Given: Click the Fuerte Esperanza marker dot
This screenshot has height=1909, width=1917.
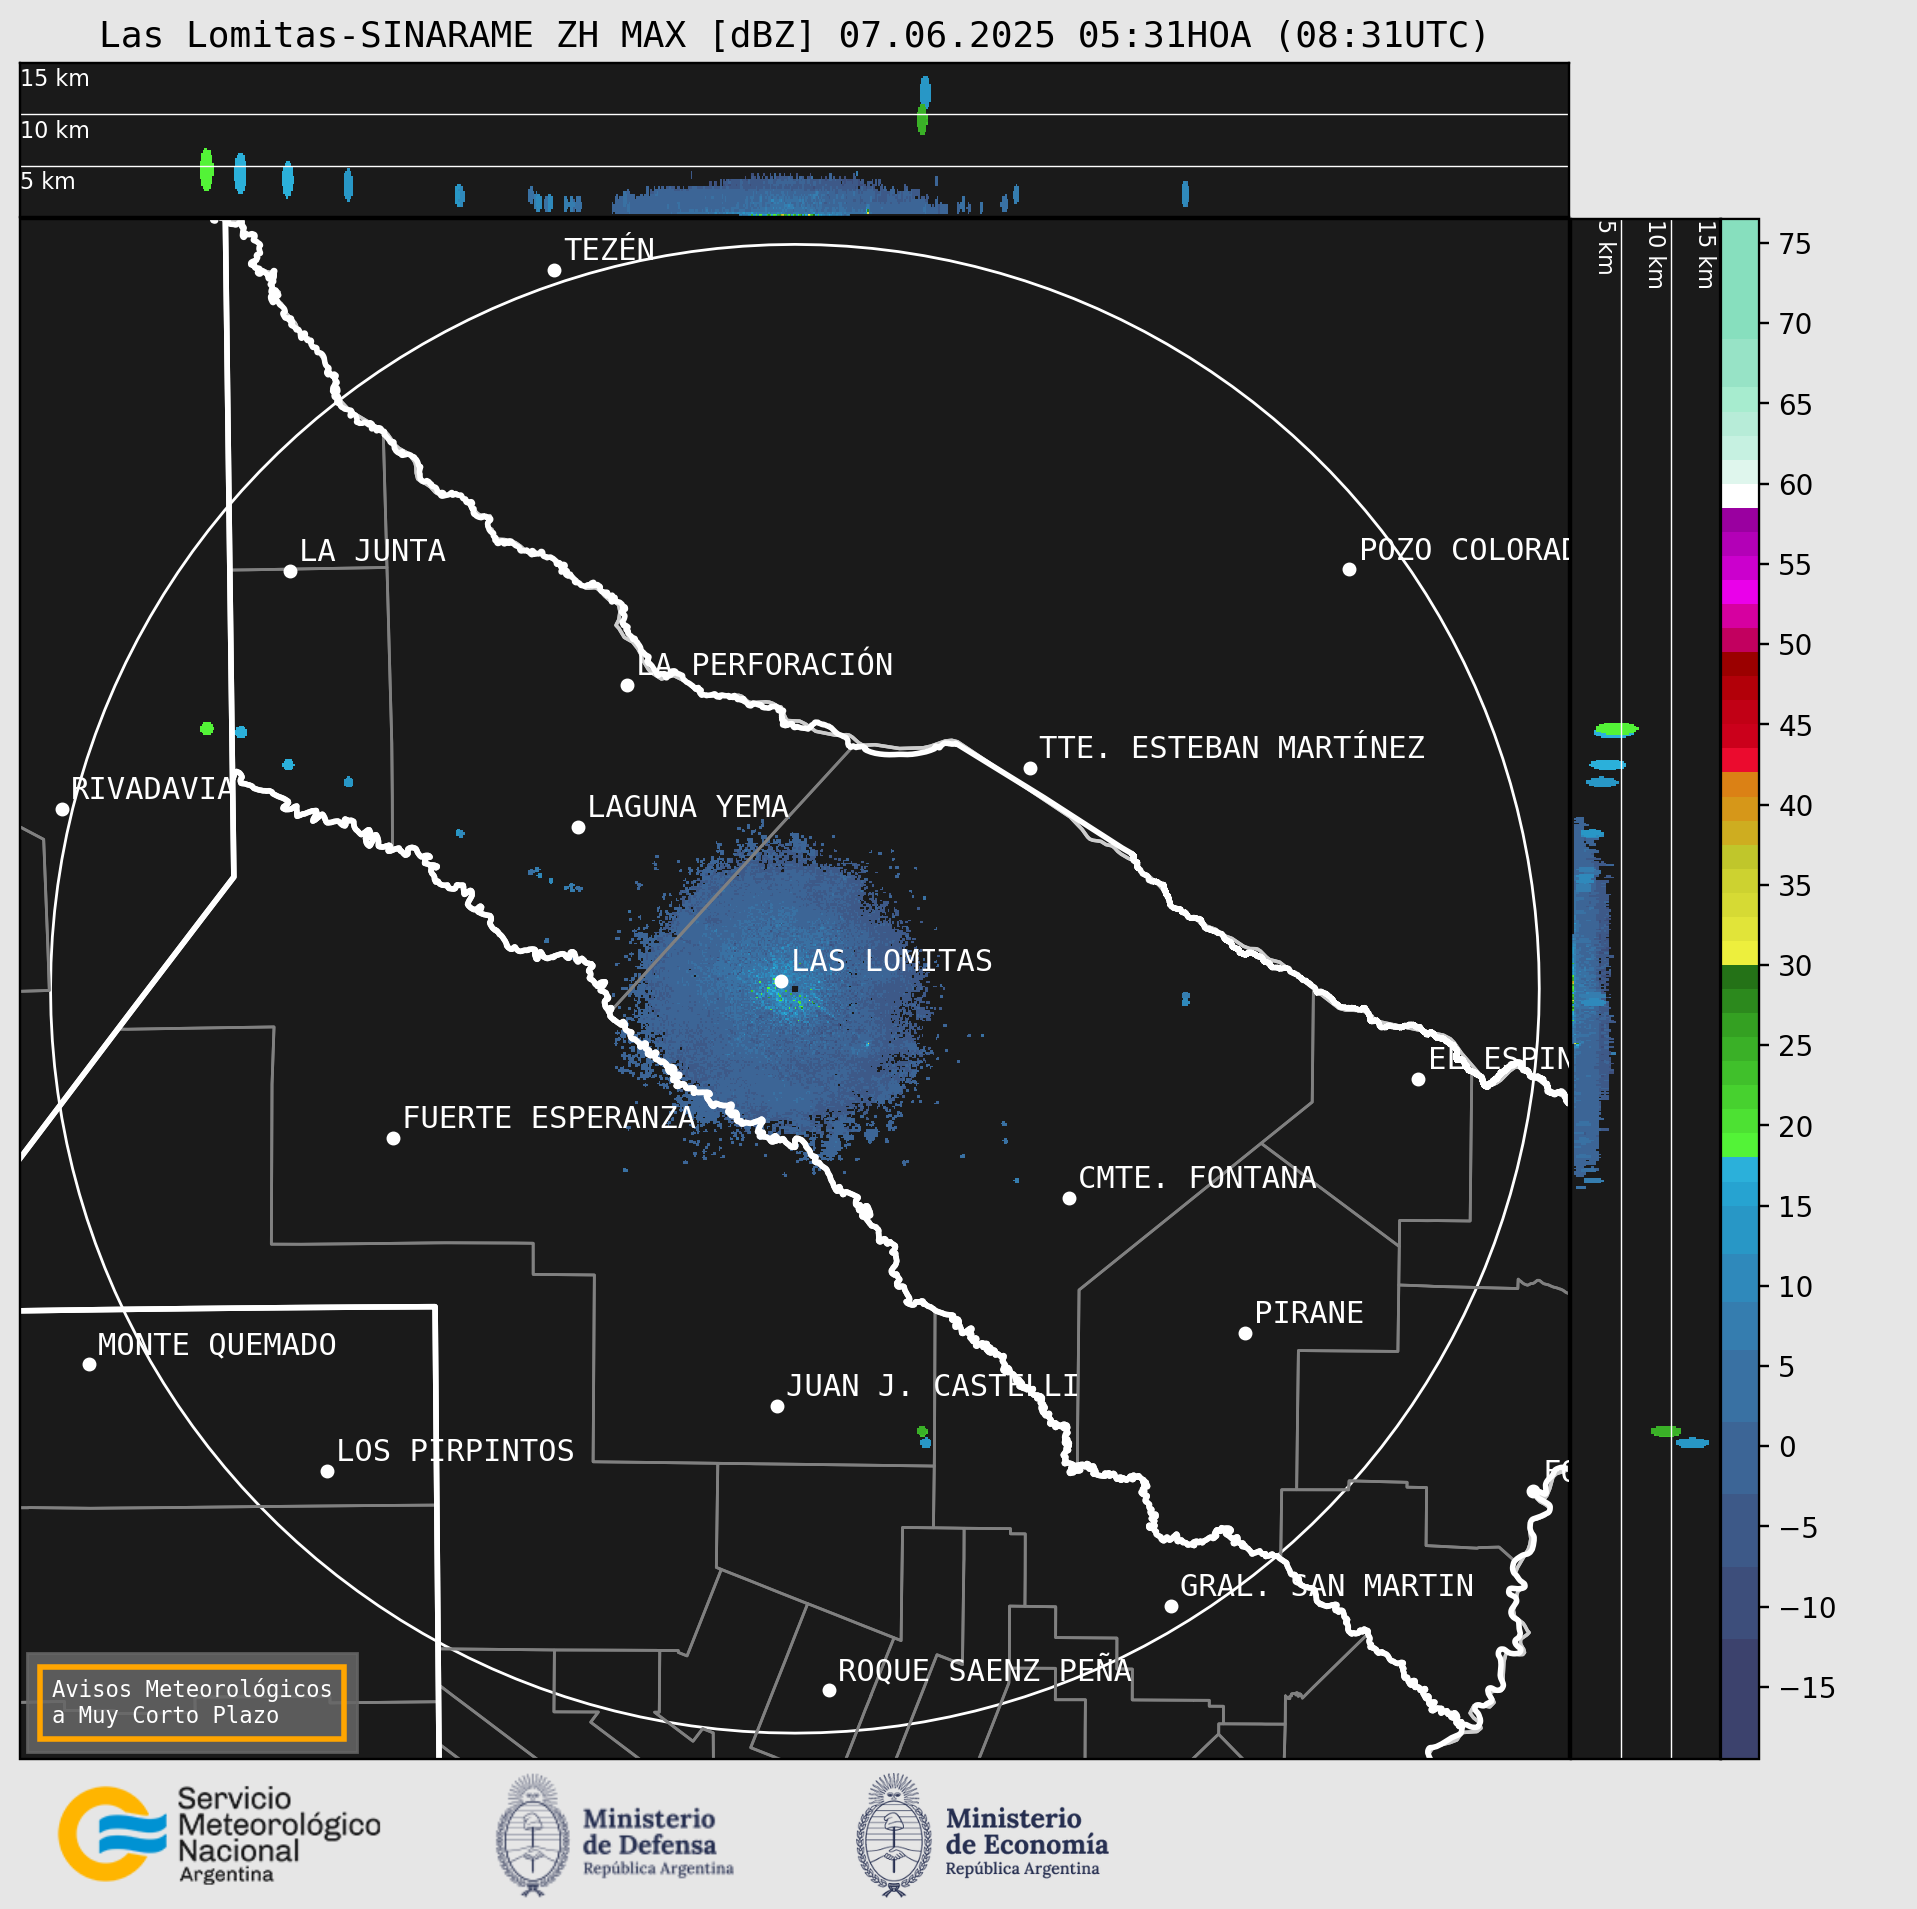Looking at the screenshot, I should (393, 1138).
